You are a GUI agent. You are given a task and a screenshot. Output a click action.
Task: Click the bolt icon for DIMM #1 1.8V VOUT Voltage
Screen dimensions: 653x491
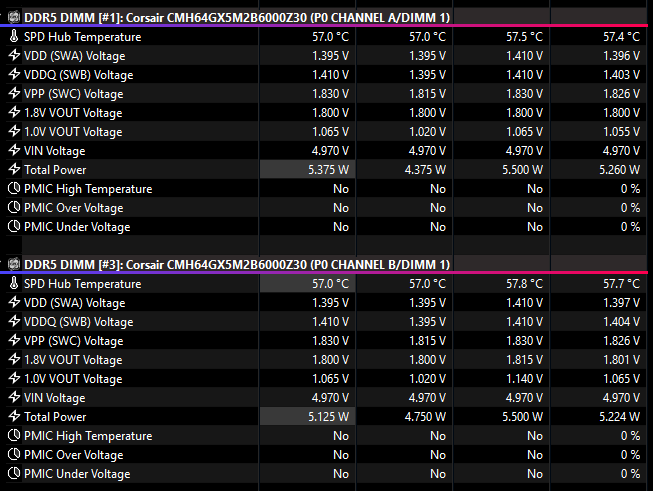point(14,112)
